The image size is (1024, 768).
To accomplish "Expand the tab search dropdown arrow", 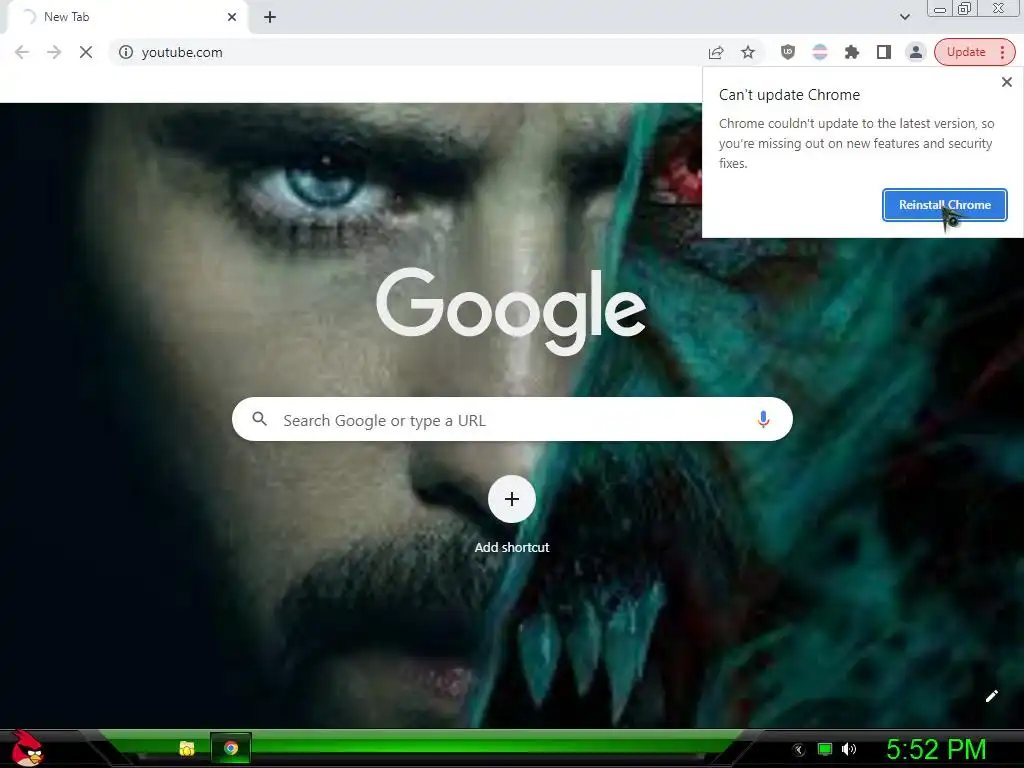I will pos(904,17).
